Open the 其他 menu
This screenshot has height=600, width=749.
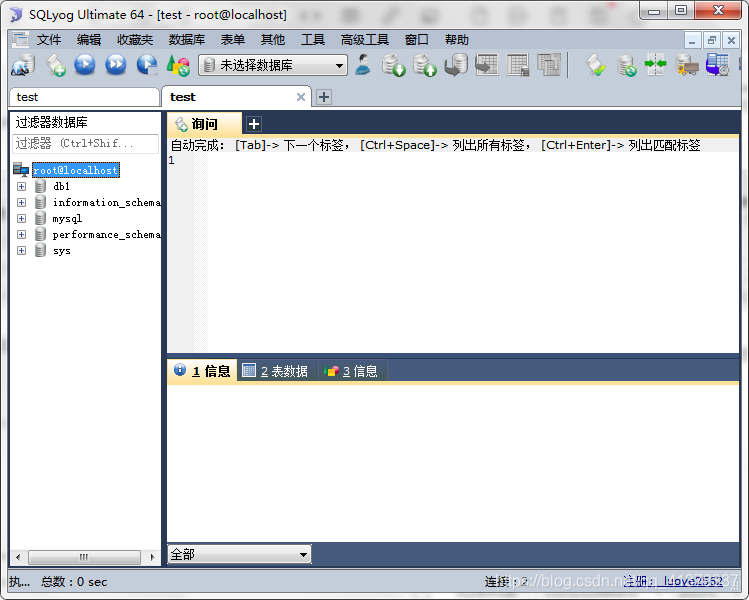(273, 40)
